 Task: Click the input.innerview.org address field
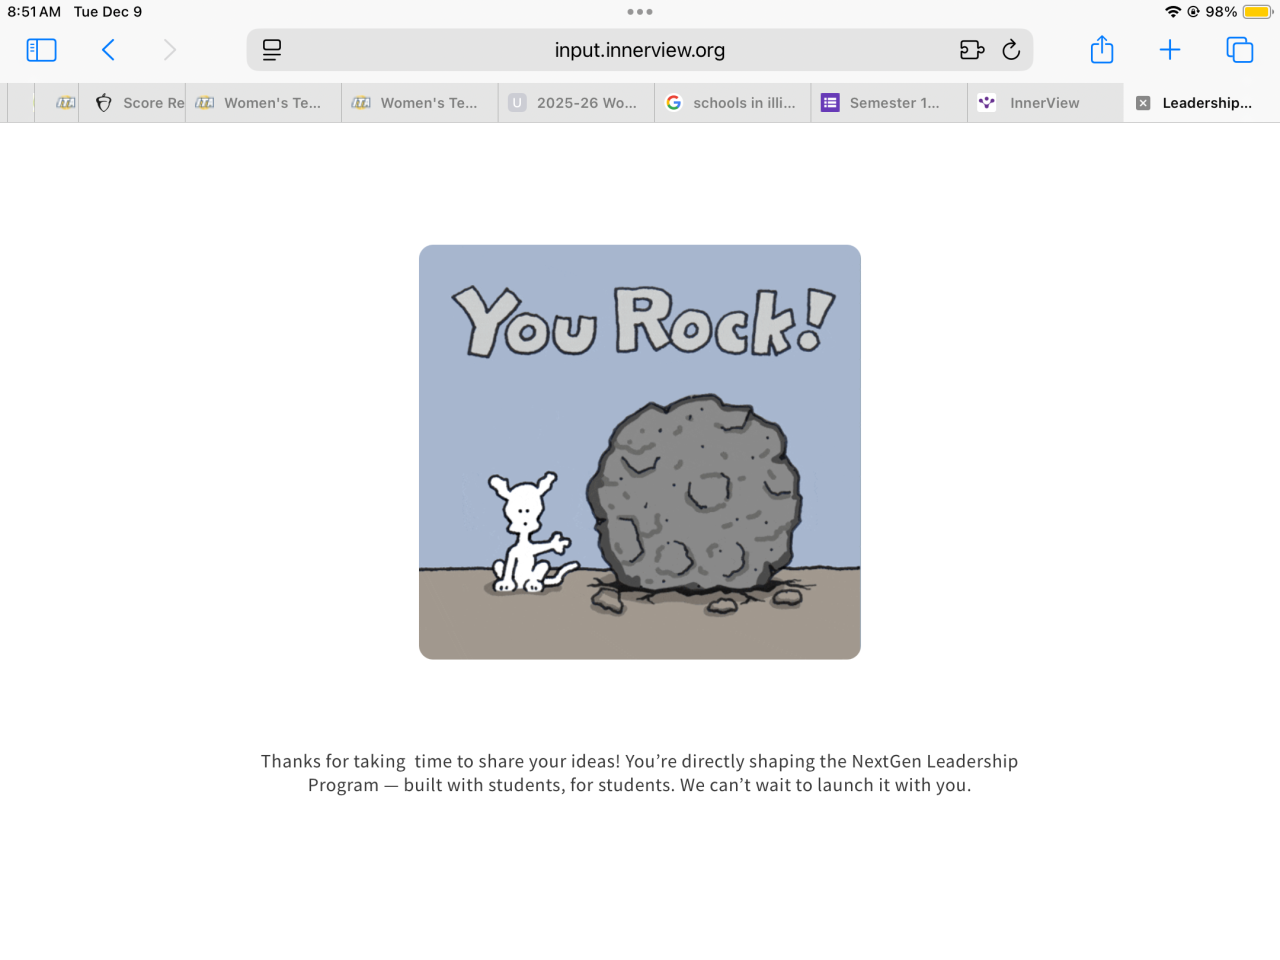[x=640, y=50]
